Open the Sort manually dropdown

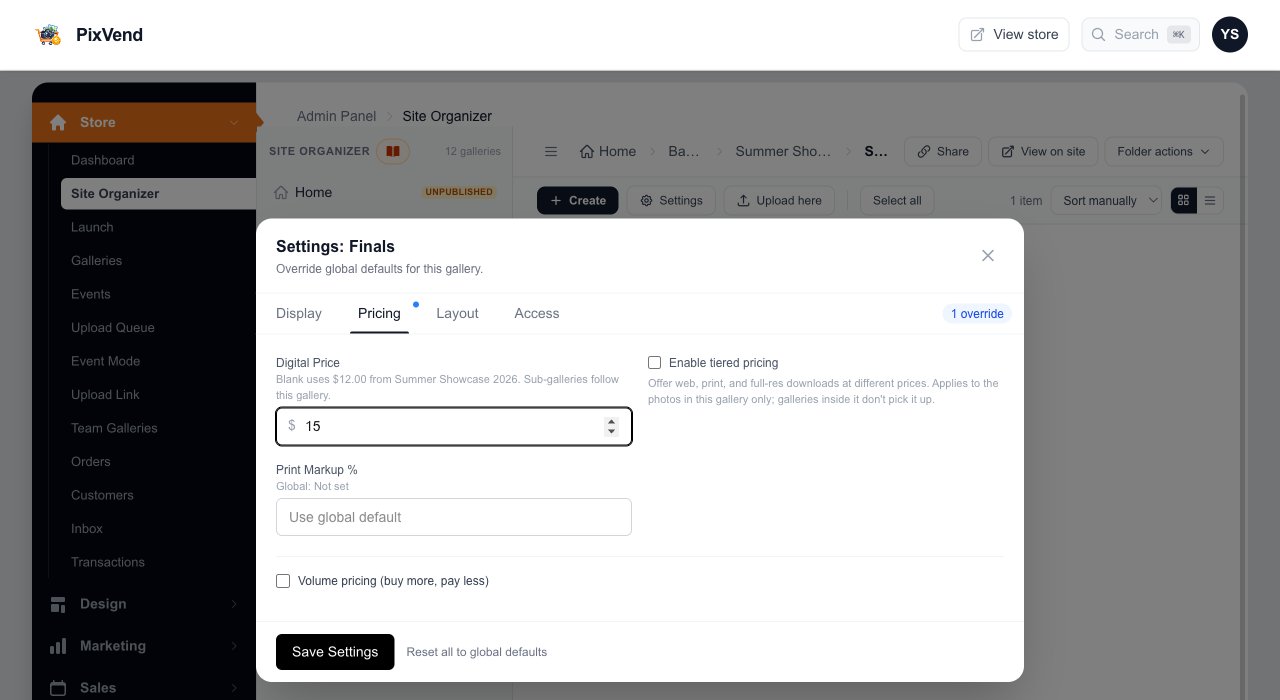(x=1110, y=200)
